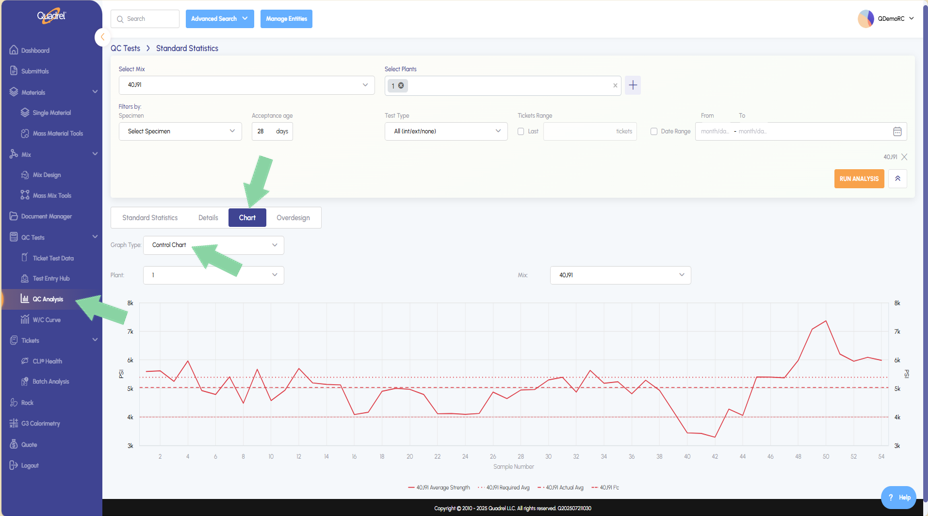The image size is (928, 516).
Task: Click the user avatar icon
Action: pyautogui.click(x=866, y=19)
